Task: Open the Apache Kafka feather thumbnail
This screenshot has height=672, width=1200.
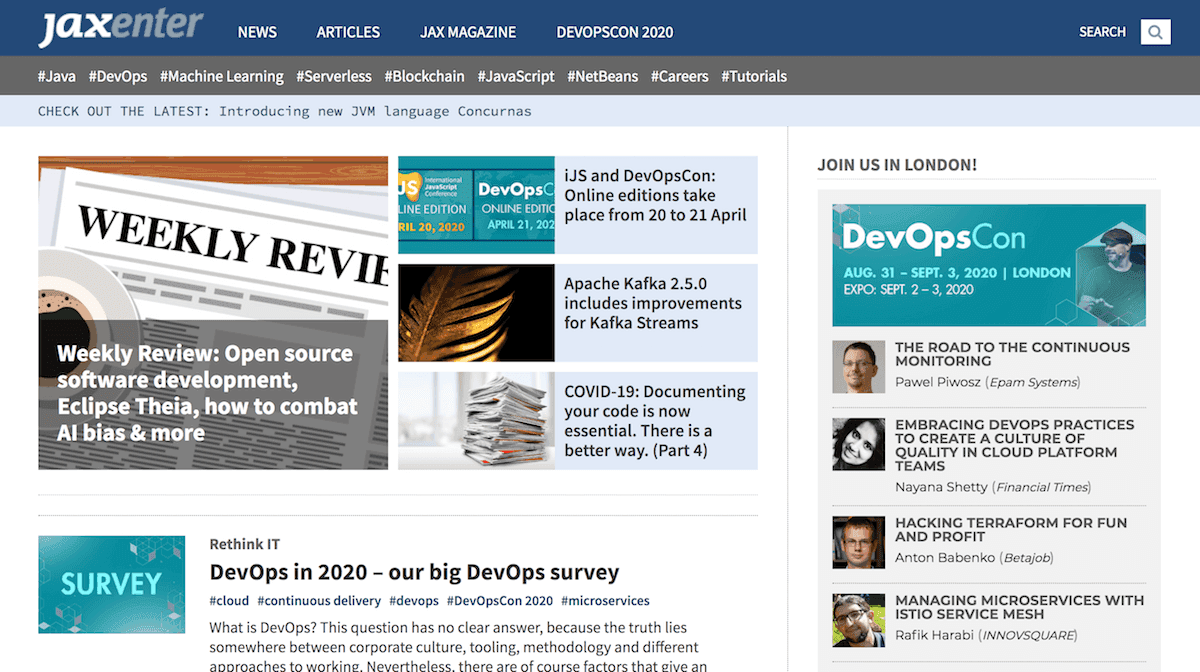Action: 476,313
